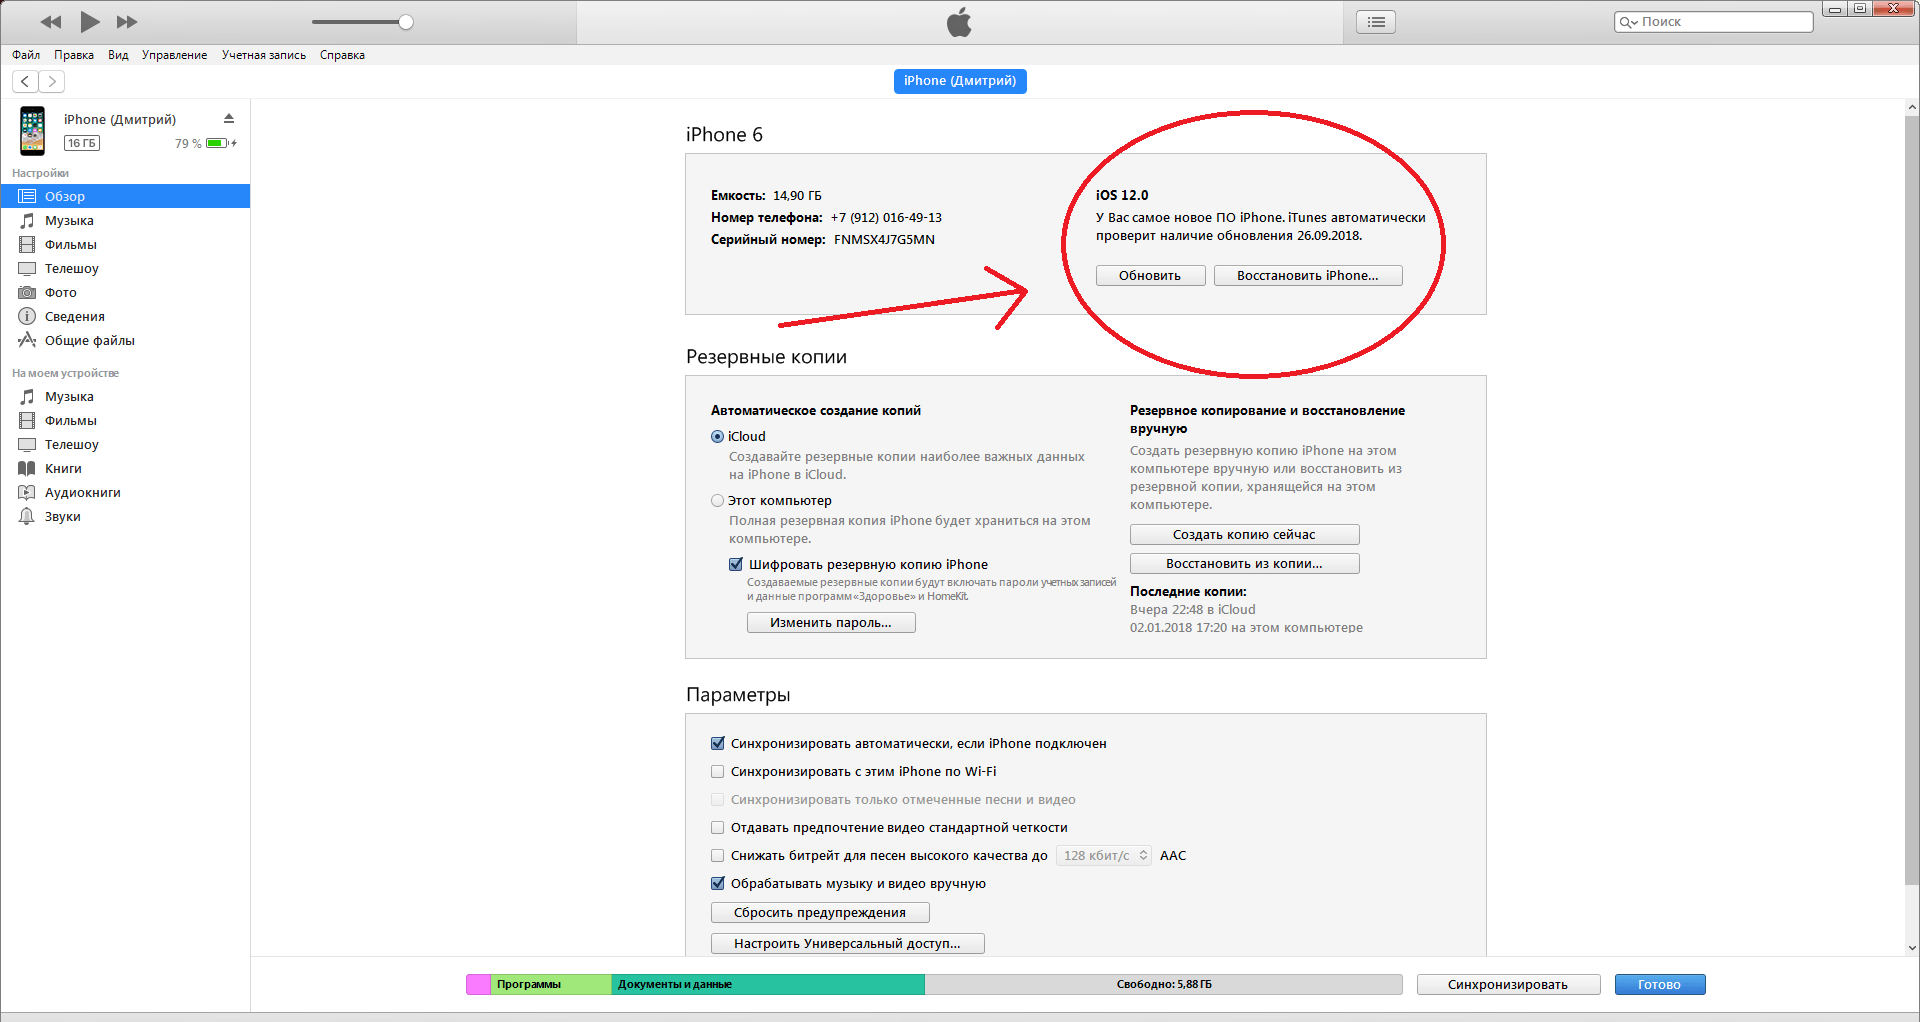Click the fast forward icon
This screenshot has height=1022, width=1922.
pos(127,22)
